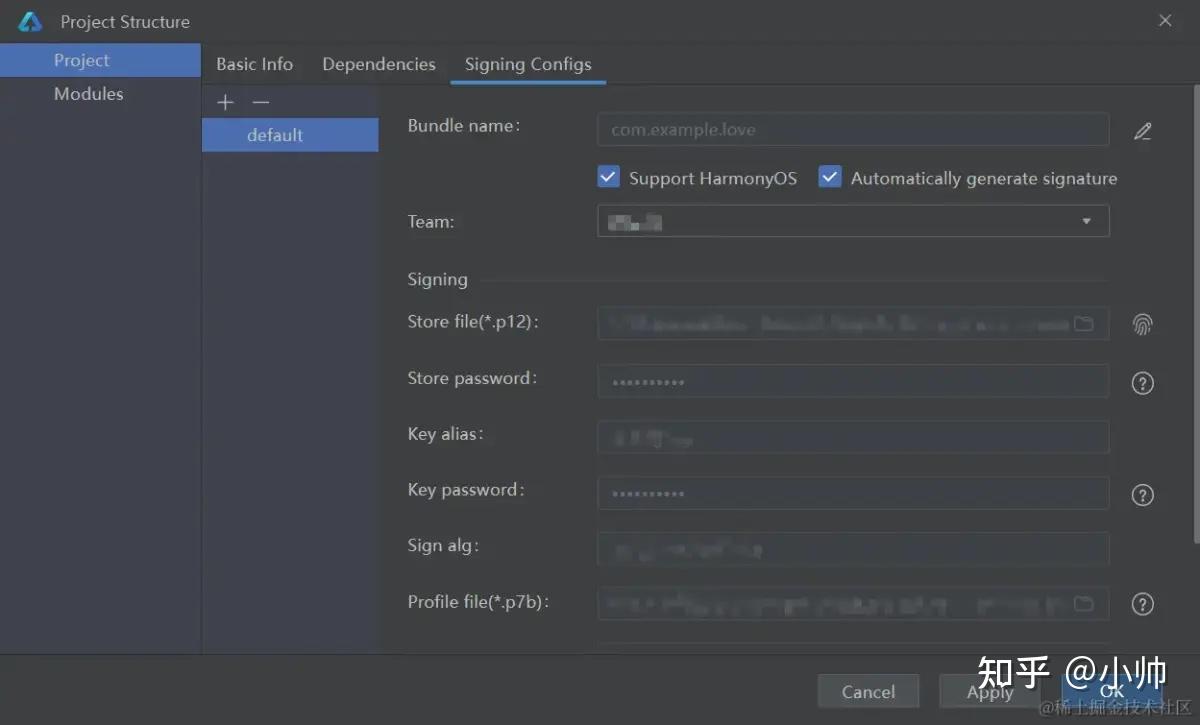This screenshot has height=725, width=1200.
Task: Select the default signing config
Action: 274,135
